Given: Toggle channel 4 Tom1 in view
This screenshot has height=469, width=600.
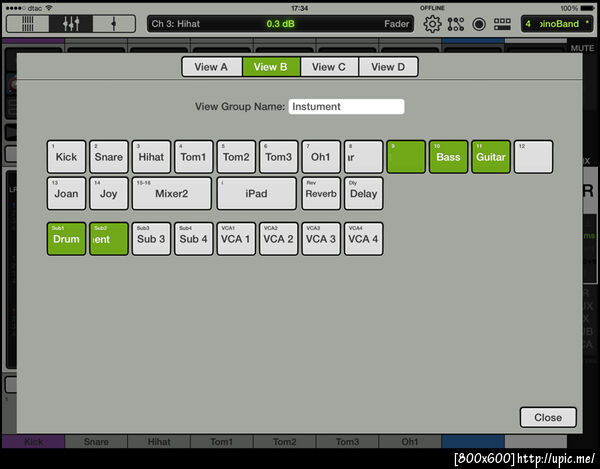Looking at the screenshot, I should [x=194, y=157].
